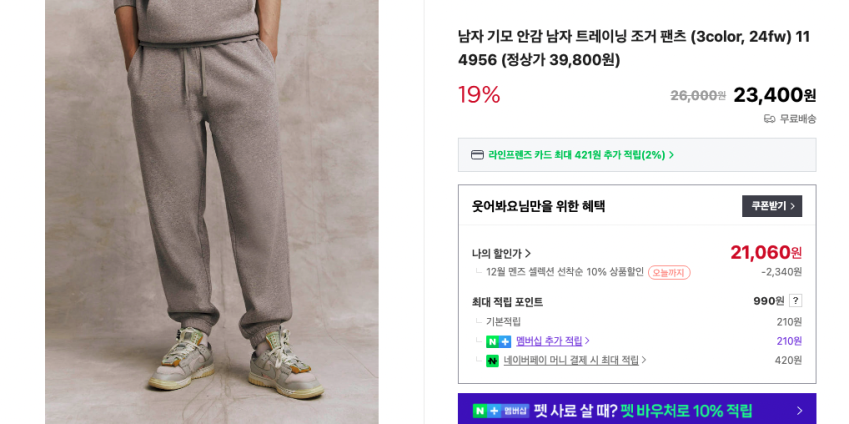Click the 라인프렌즈 카드 최대 421원 추가 적립 text
This screenshot has height=424, width=849.
point(577,155)
